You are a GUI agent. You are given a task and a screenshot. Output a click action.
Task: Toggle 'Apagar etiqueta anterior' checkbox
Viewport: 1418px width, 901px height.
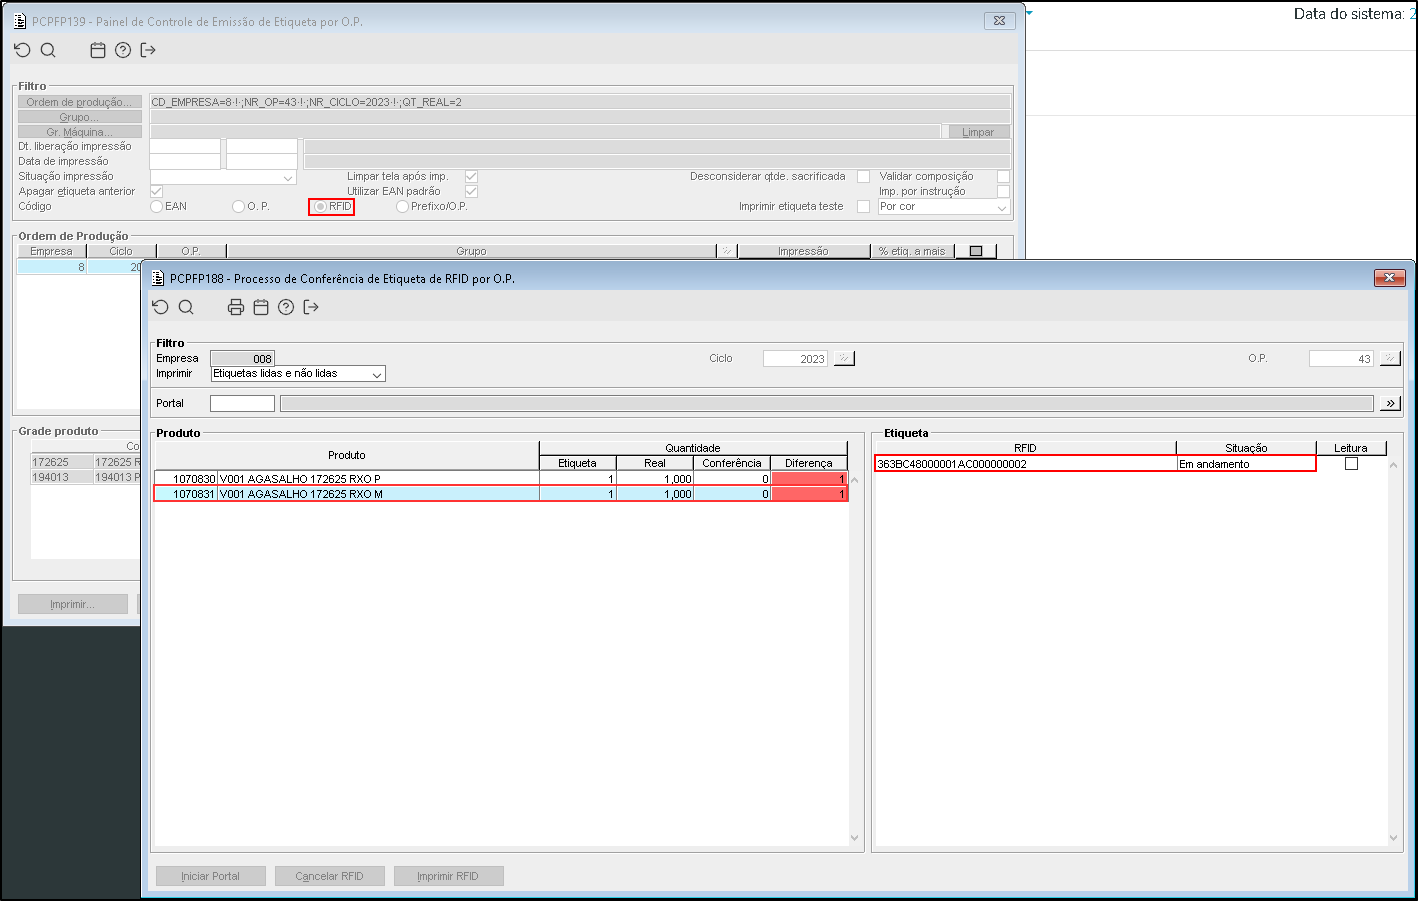(156, 191)
